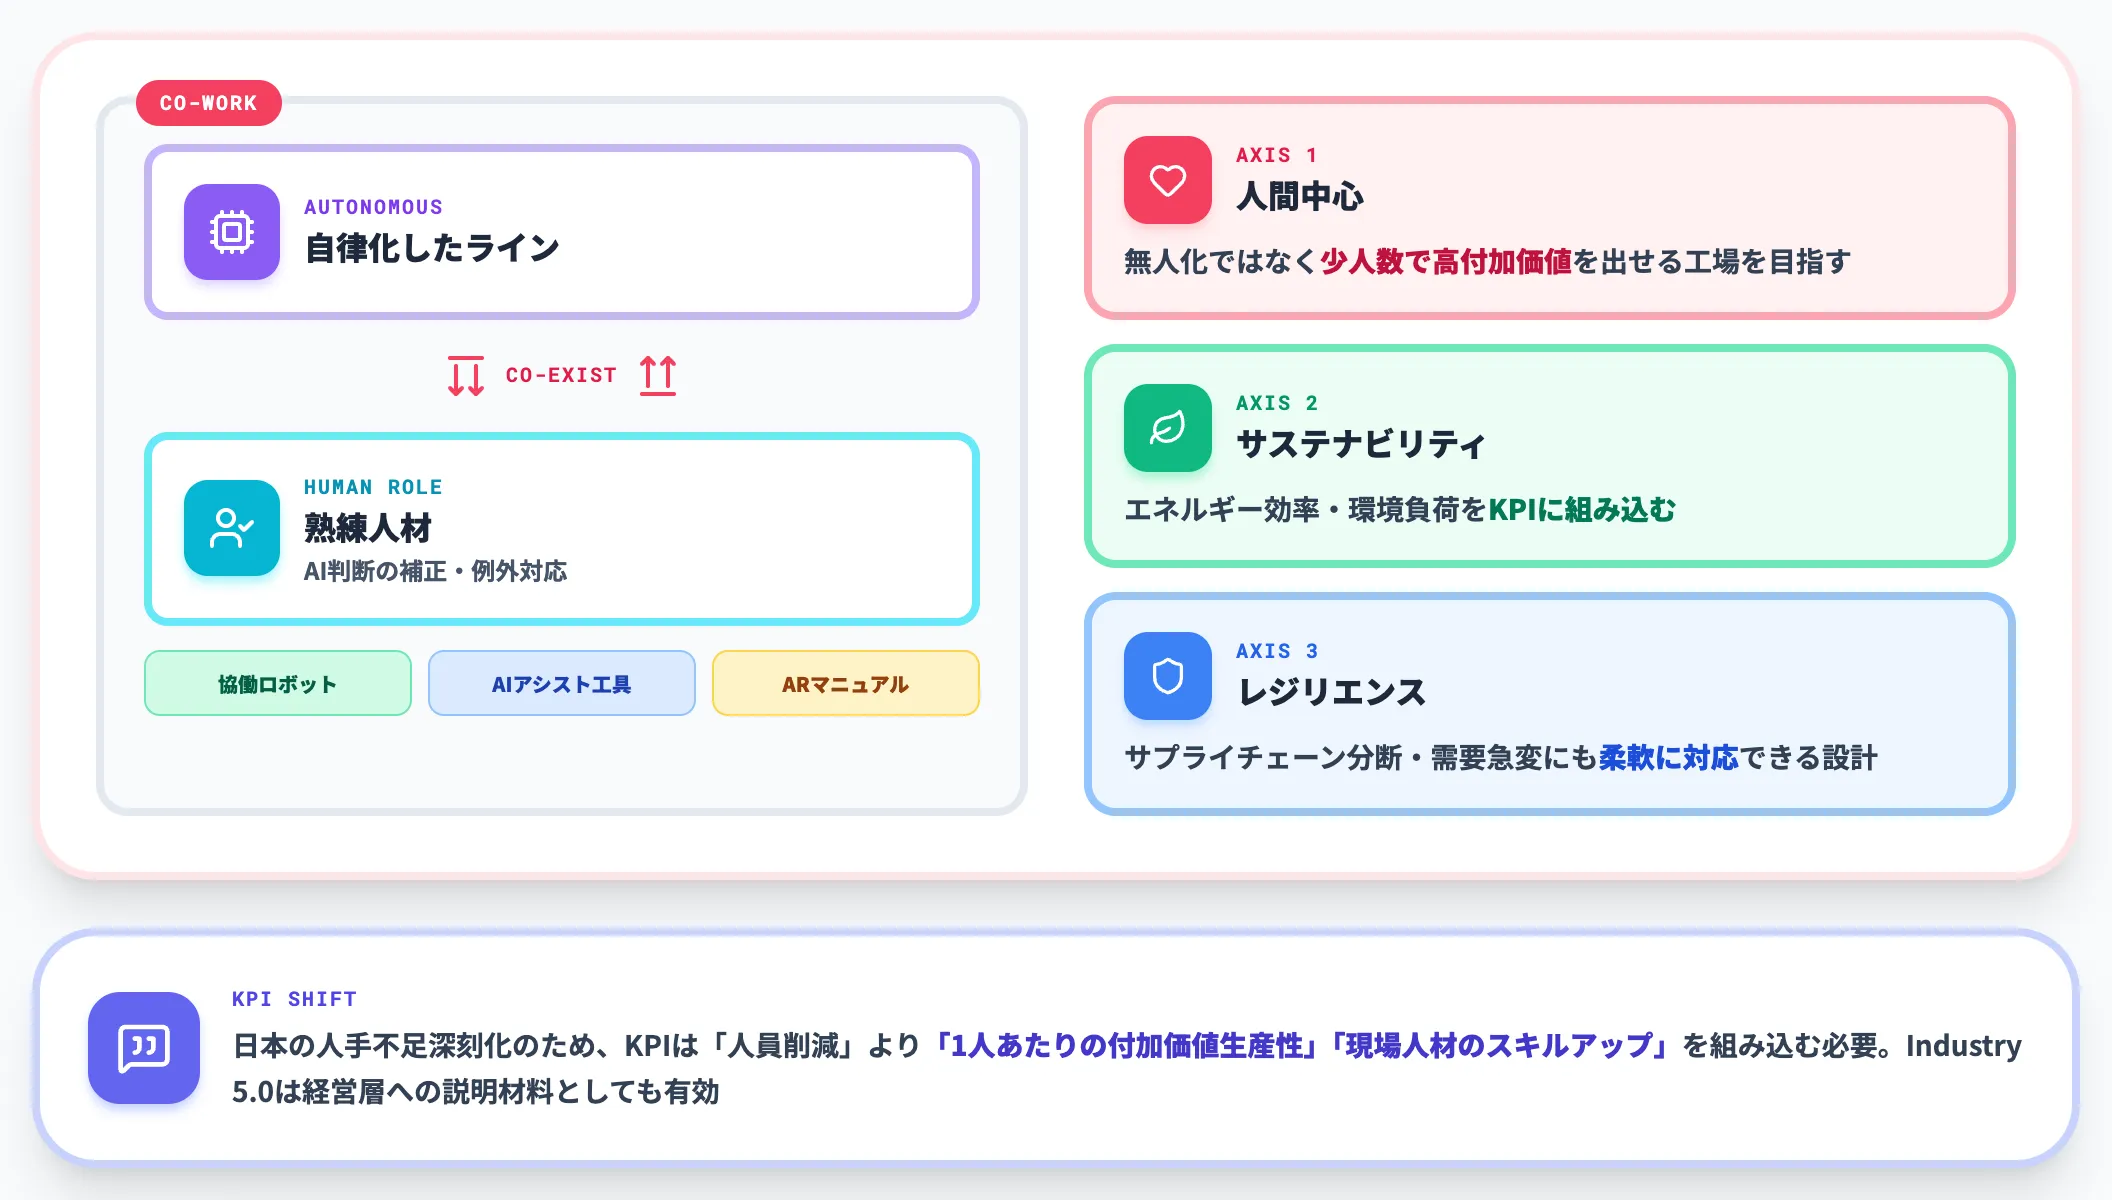Click the HUMAN ROLE label
The width and height of the screenshot is (2112, 1200).
pos(373,487)
